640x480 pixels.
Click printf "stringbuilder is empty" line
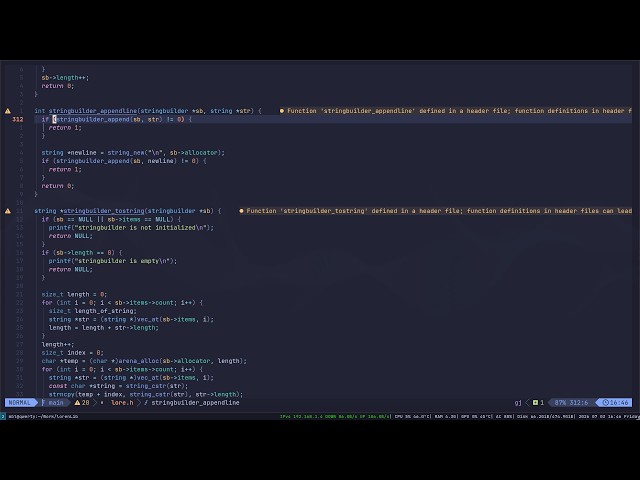point(113,261)
